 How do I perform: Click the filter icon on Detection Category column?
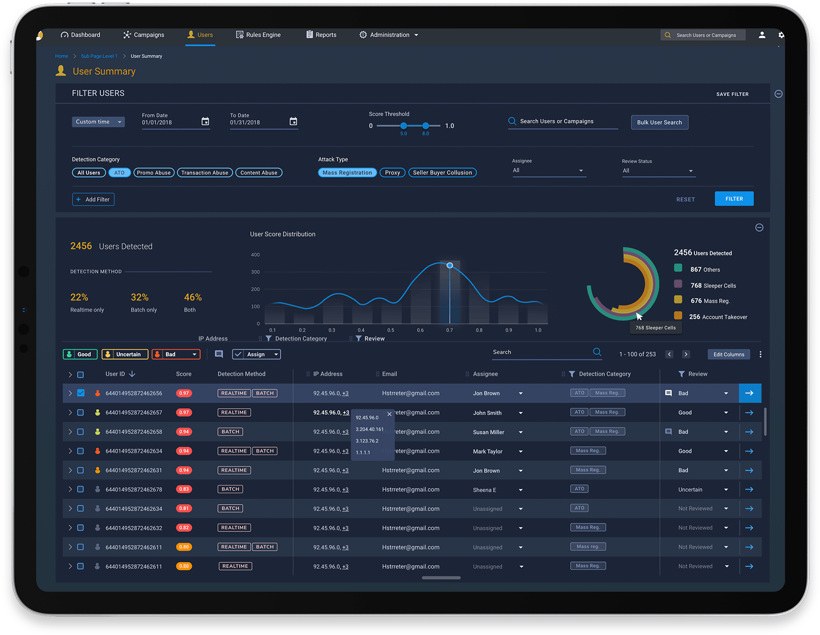pyautogui.click(x=572, y=374)
